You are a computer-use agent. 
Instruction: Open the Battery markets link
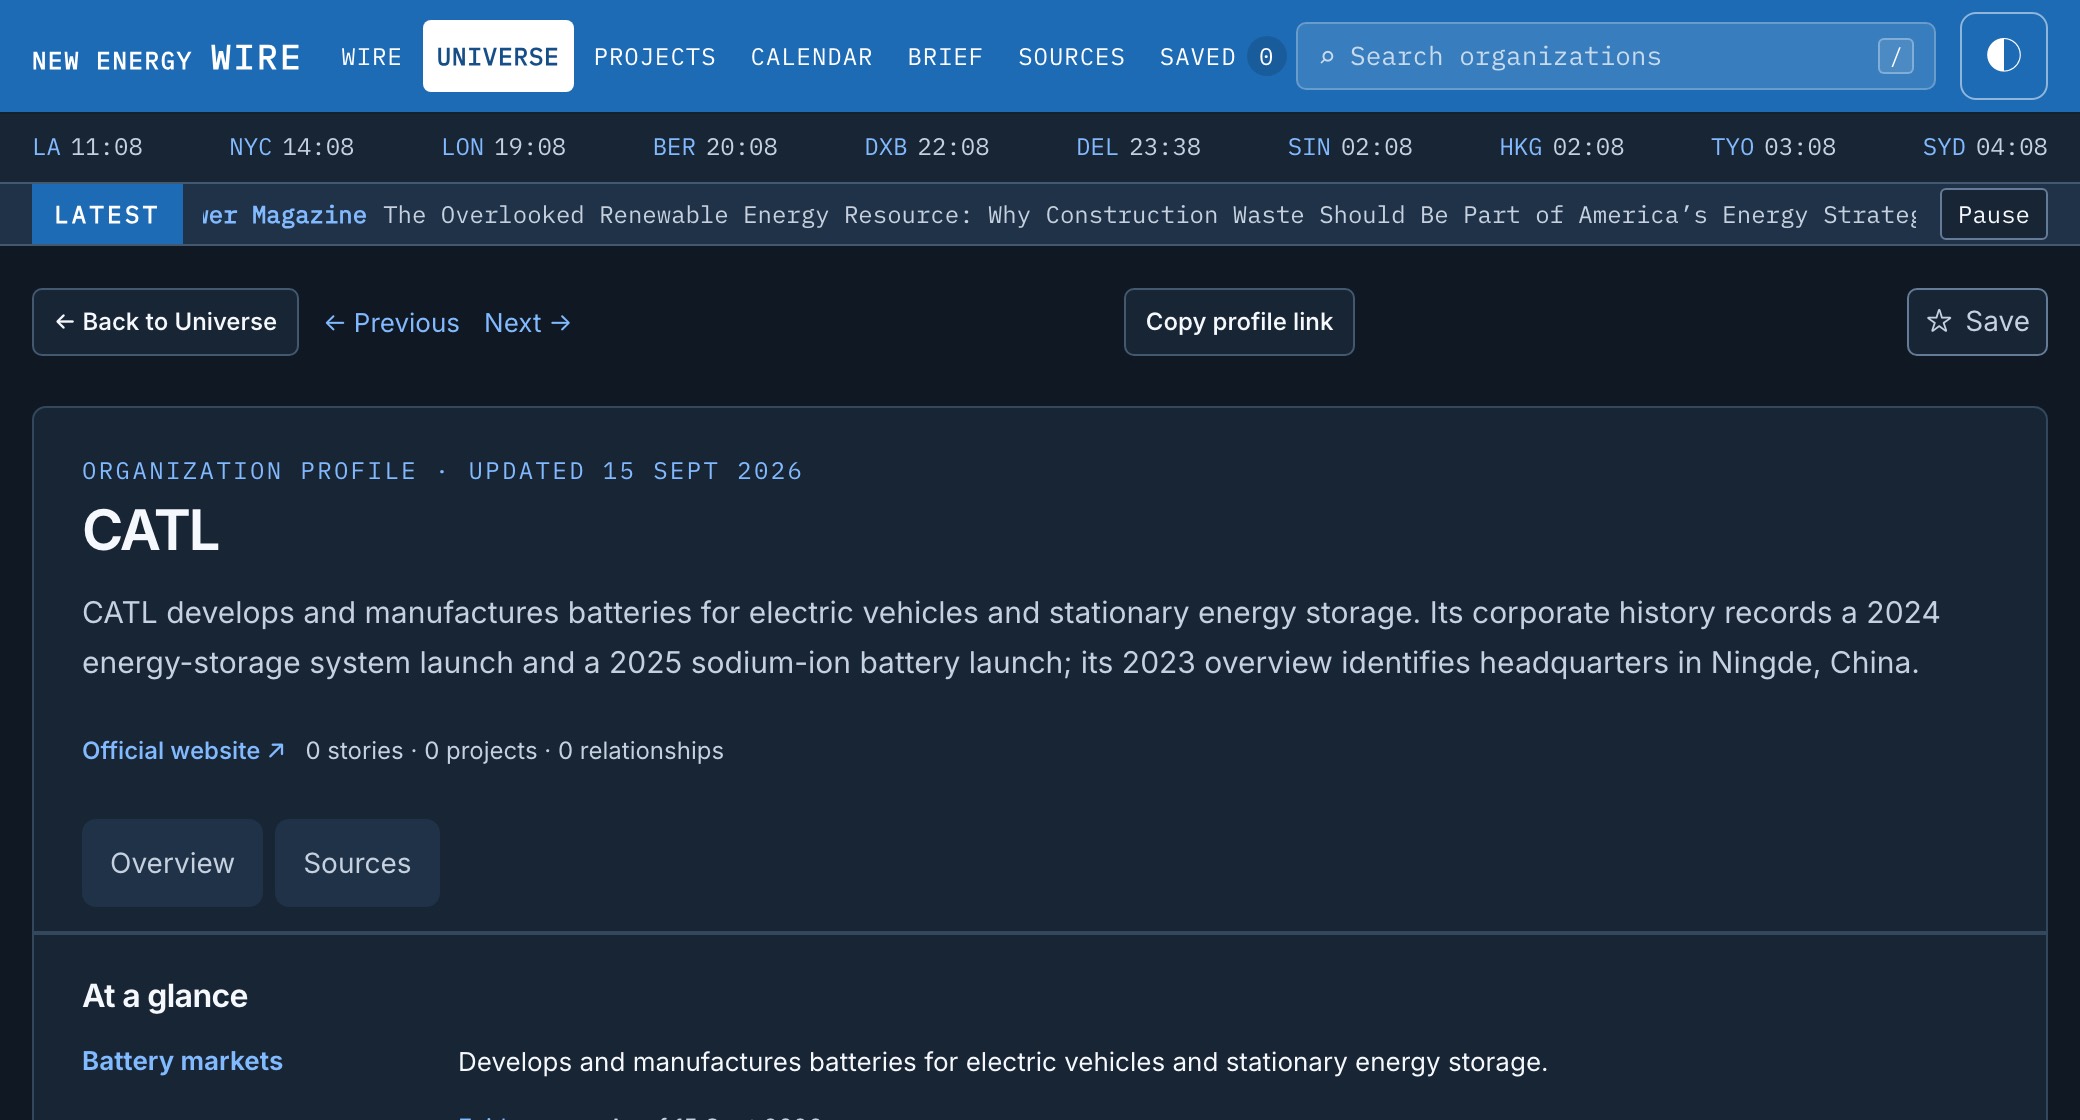click(182, 1061)
